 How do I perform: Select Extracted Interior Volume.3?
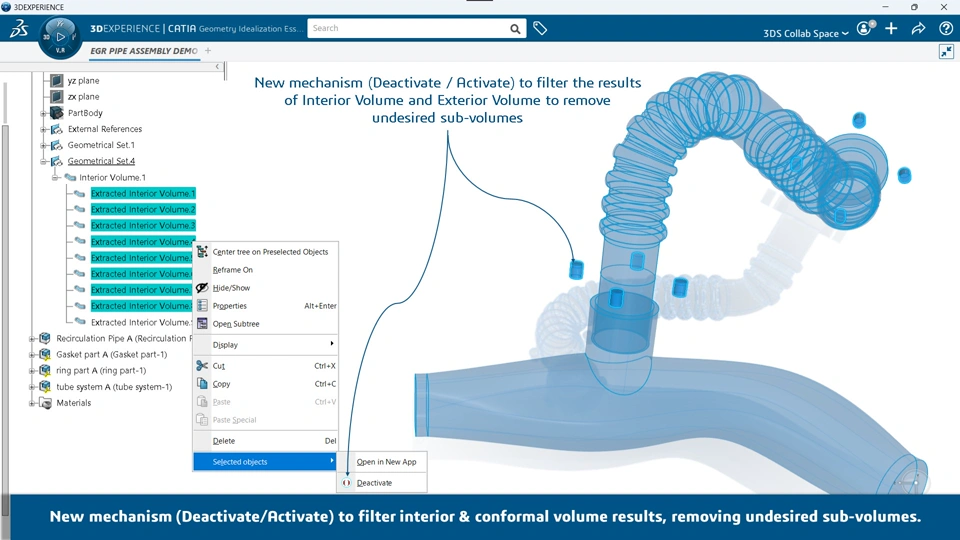143,225
